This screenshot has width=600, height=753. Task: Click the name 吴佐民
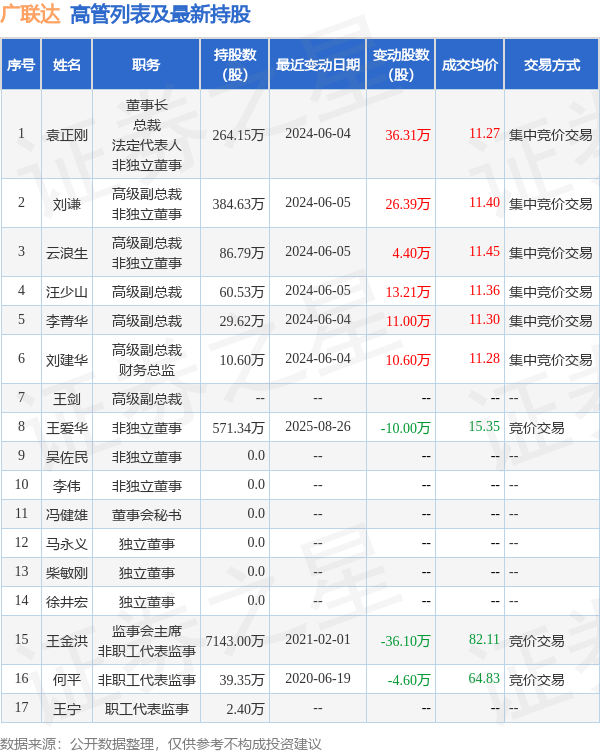point(67,457)
